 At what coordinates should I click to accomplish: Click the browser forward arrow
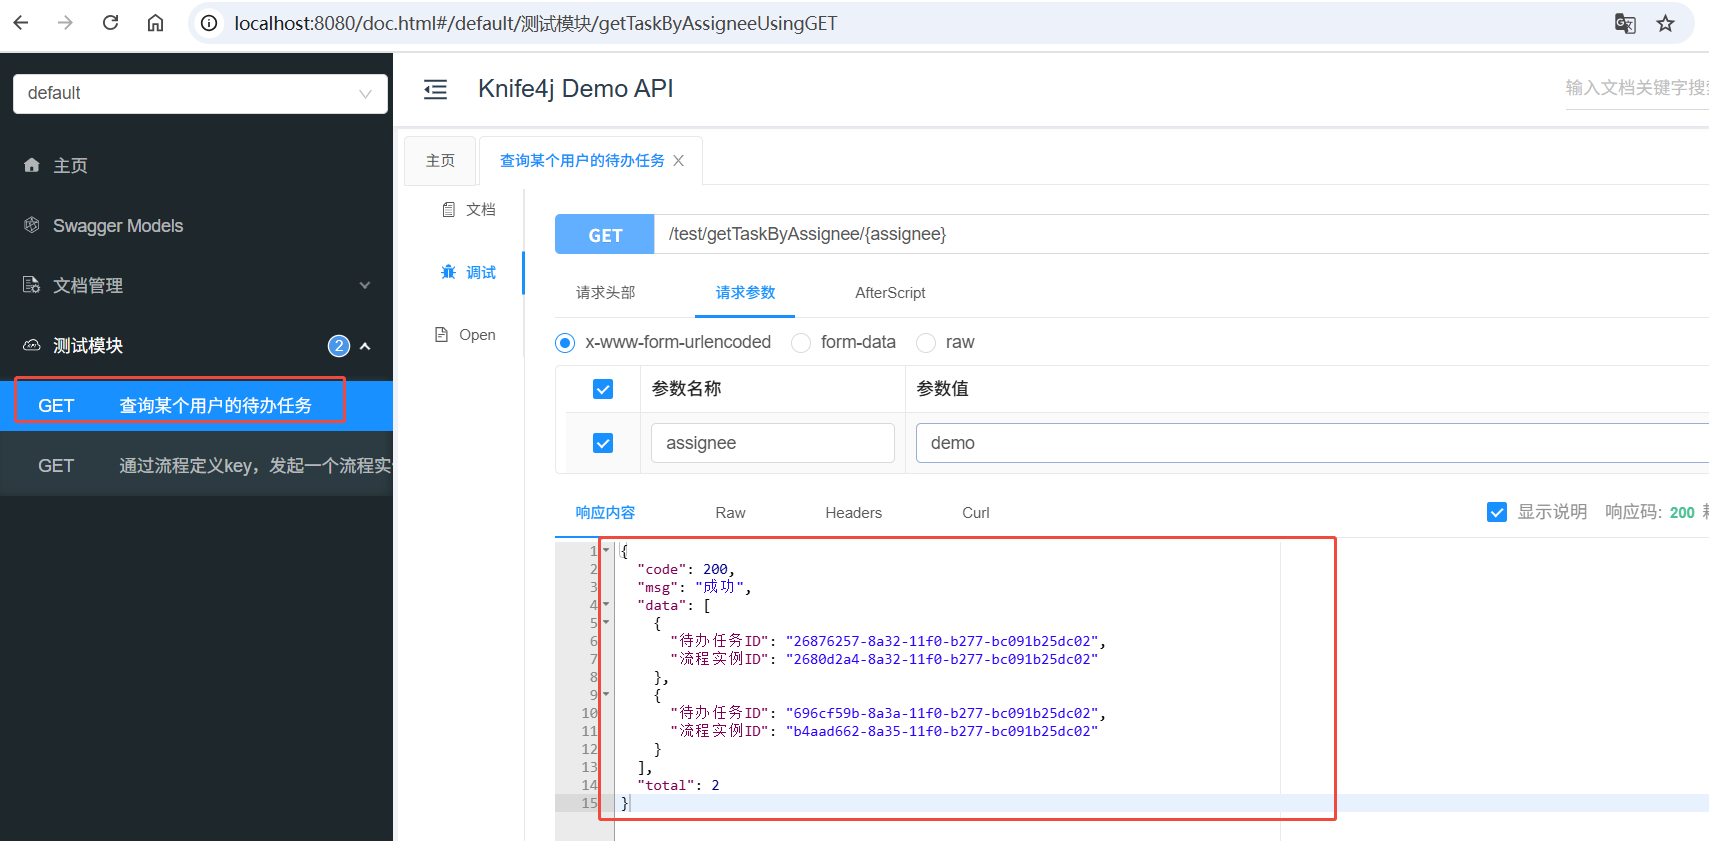[x=65, y=22]
